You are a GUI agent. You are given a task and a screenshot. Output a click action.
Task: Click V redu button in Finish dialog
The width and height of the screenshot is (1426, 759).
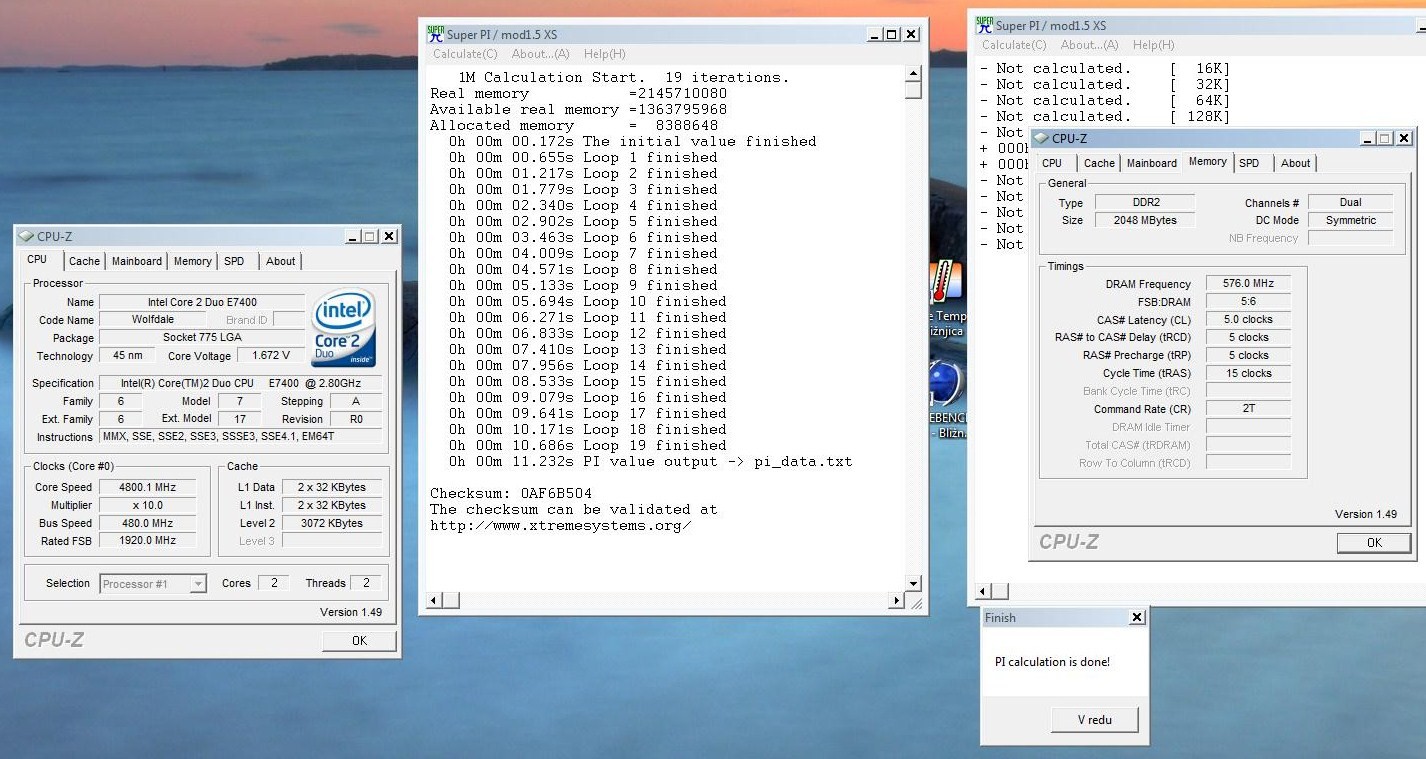1094,719
